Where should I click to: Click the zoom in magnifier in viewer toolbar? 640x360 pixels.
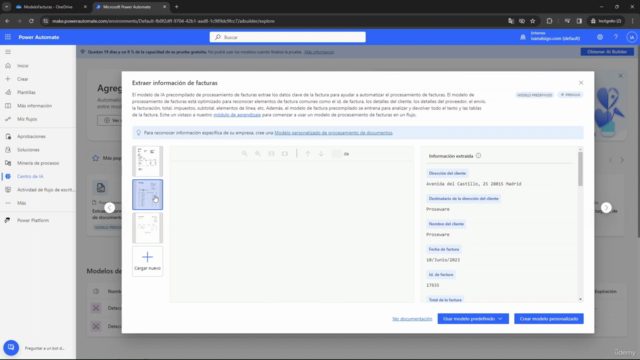258,154
